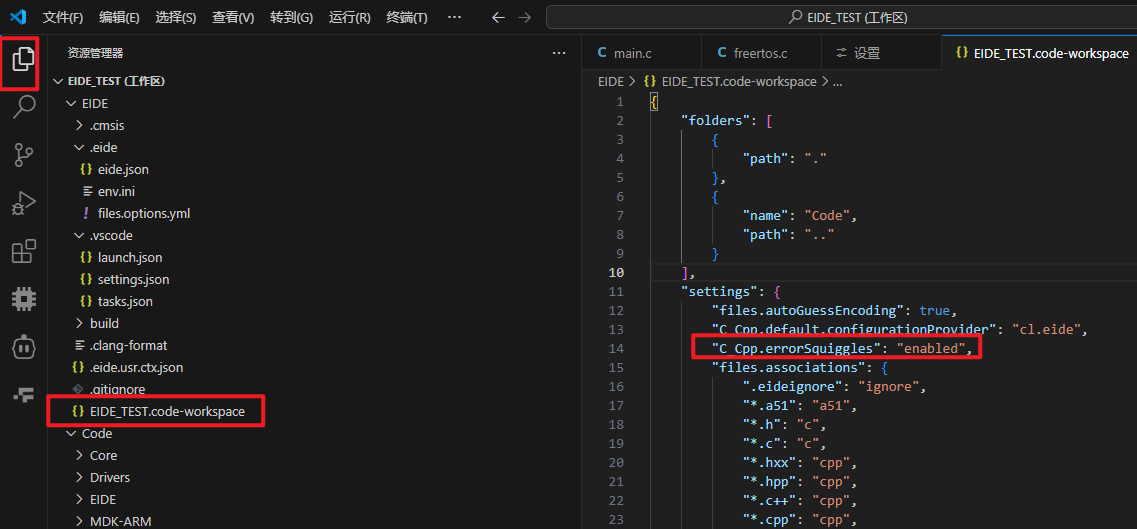Expand the .cmsis folder
This screenshot has width=1137, height=529.
point(107,126)
